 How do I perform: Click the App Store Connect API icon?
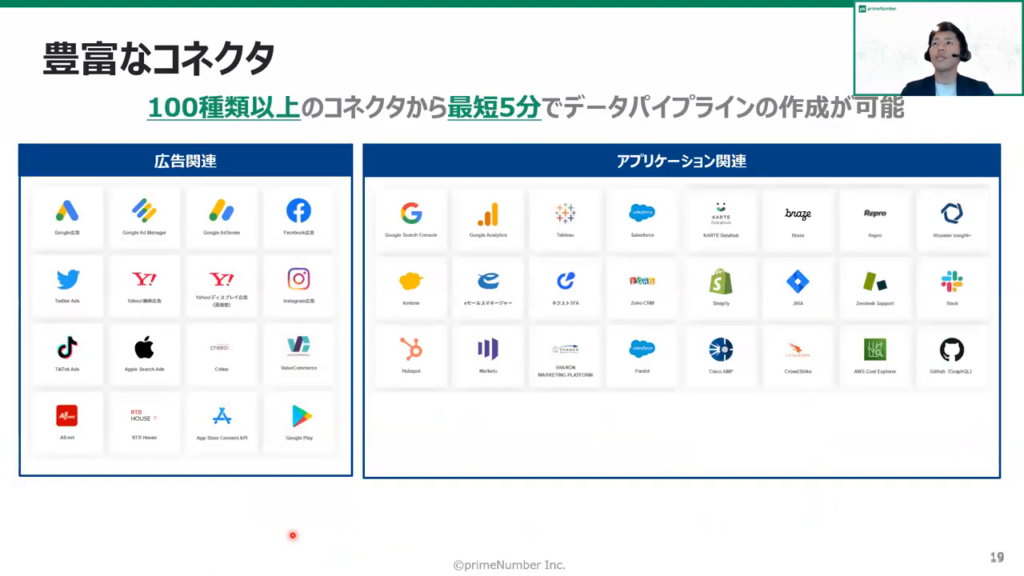(x=221, y=416)
